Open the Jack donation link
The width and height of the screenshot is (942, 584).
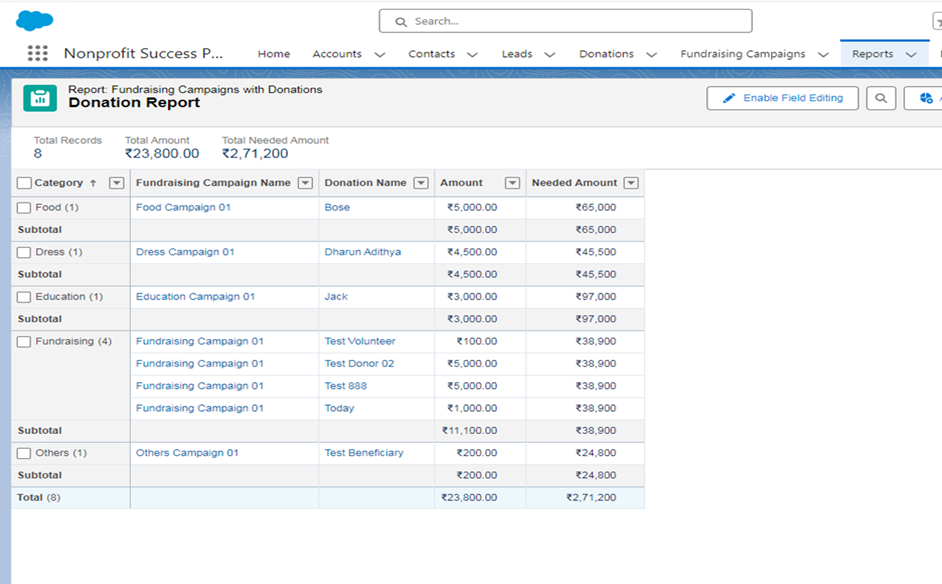[336, 296]
